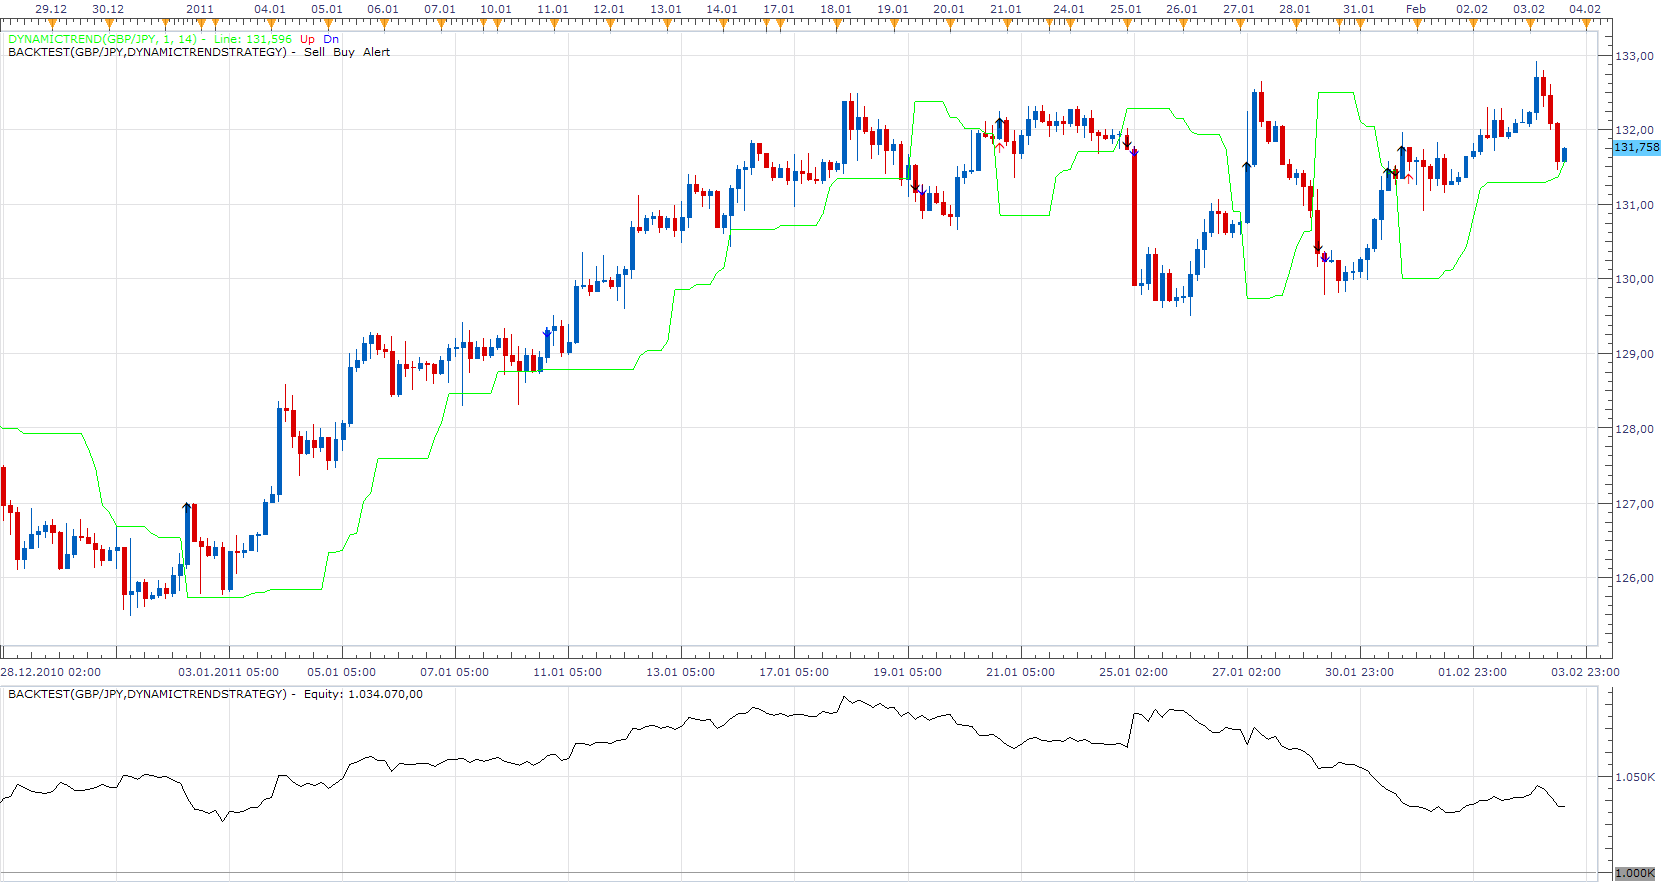Image resolution: width=1676 pixels, height=882 pixels.
Task: Select the blue Dn legend label
Action: tap(331, 40)
